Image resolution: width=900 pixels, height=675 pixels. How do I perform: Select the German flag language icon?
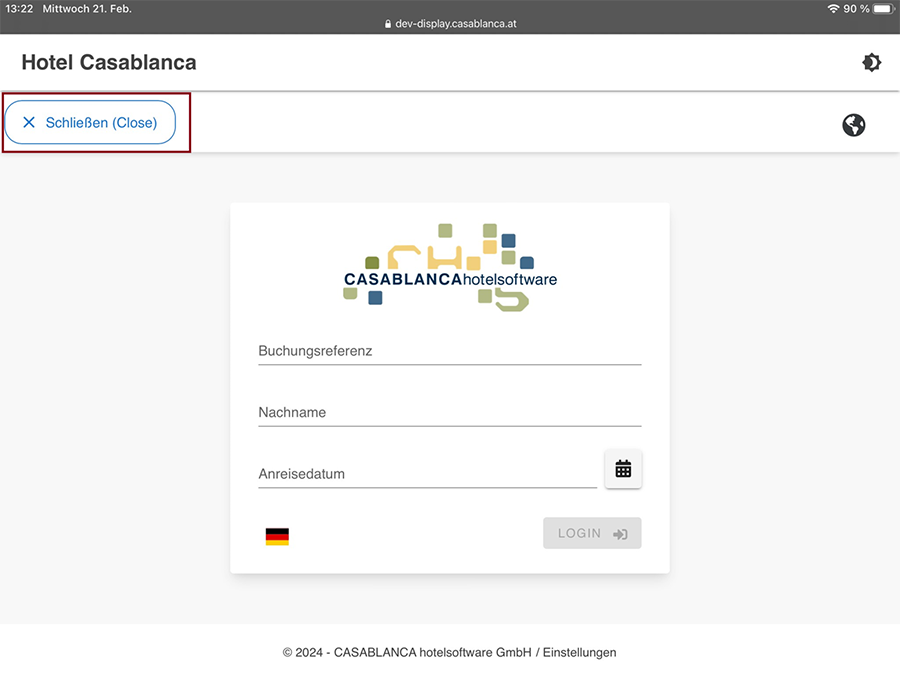277,537
